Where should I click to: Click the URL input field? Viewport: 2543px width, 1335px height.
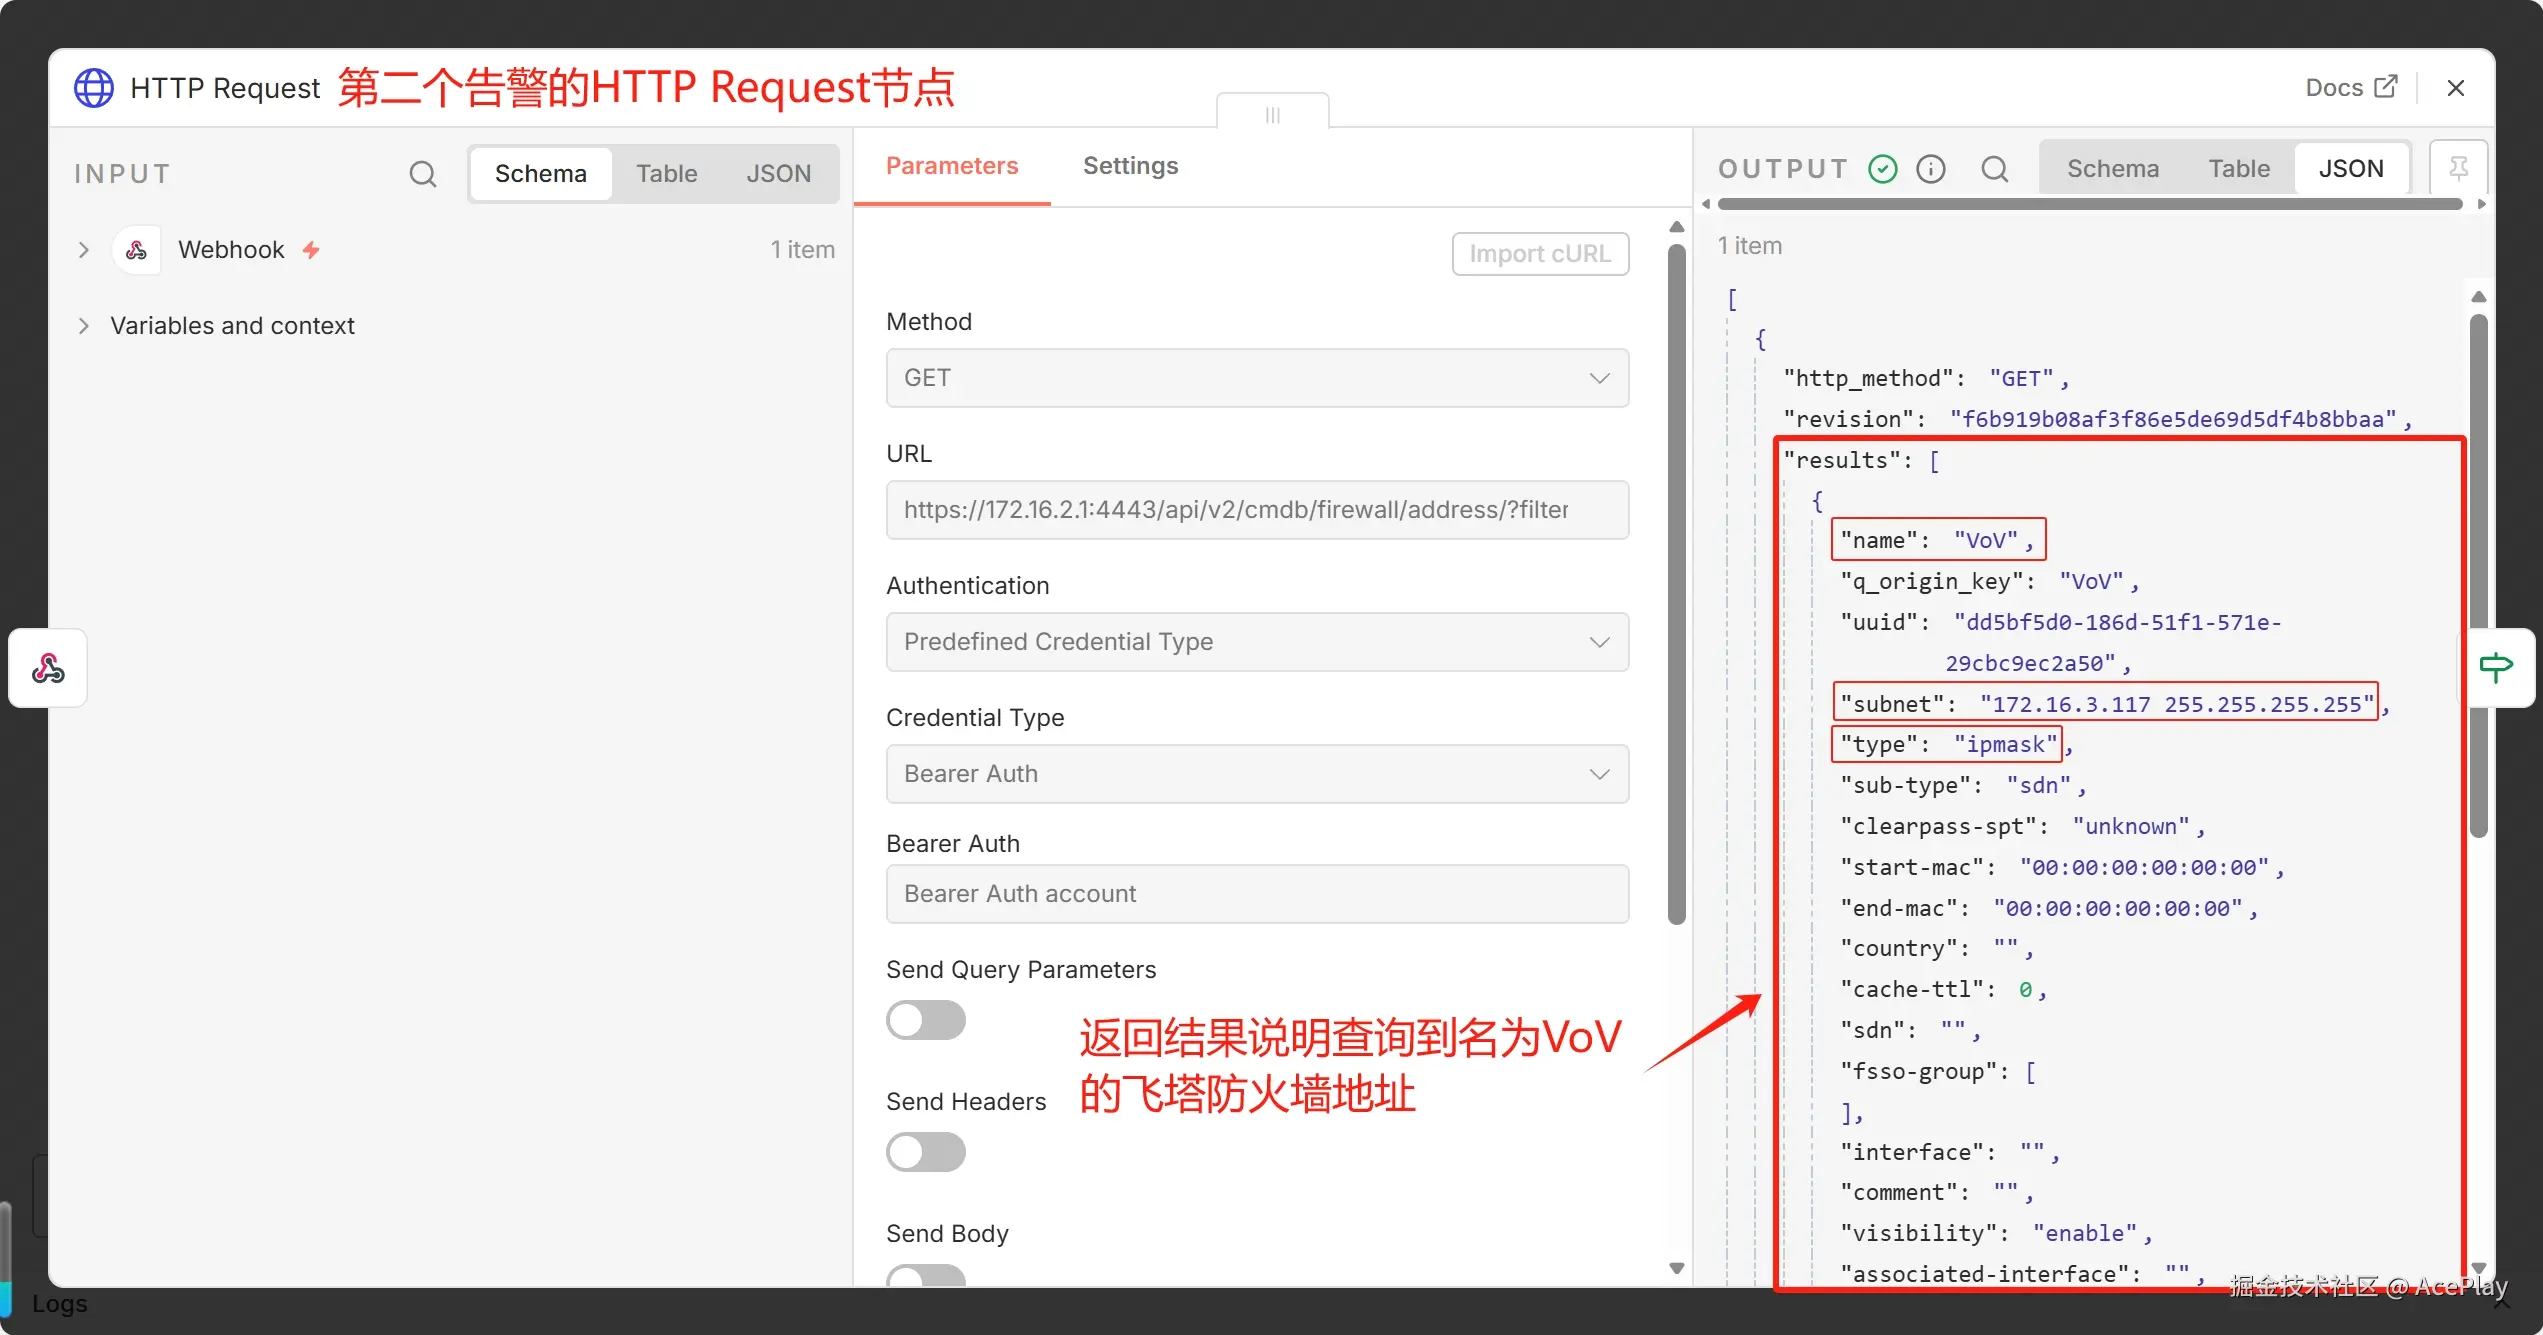coord(1257,510)
